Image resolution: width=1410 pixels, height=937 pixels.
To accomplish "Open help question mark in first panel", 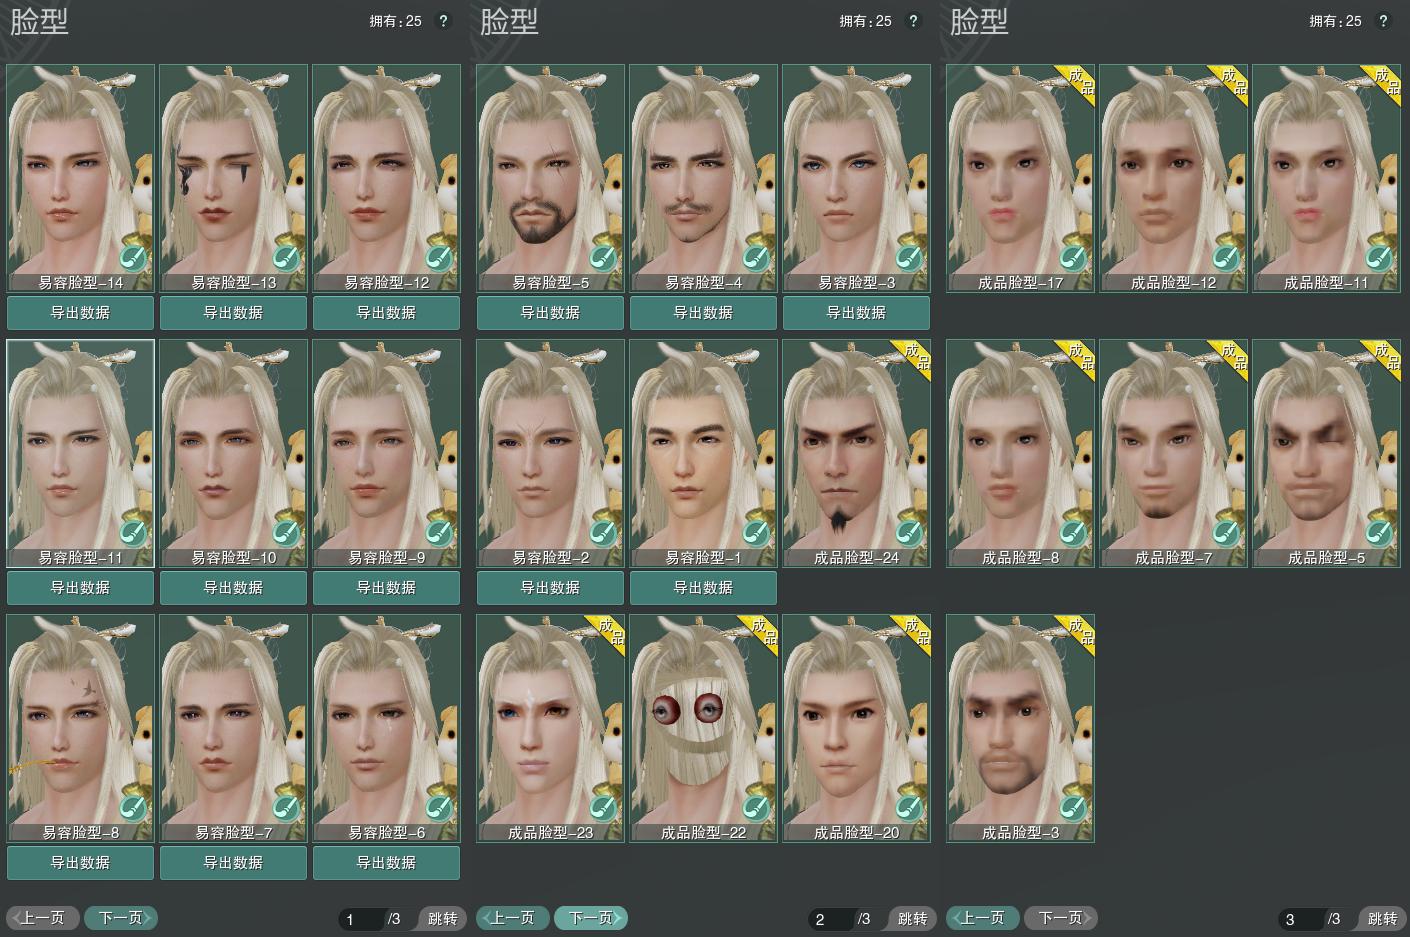I will point(444,21).
